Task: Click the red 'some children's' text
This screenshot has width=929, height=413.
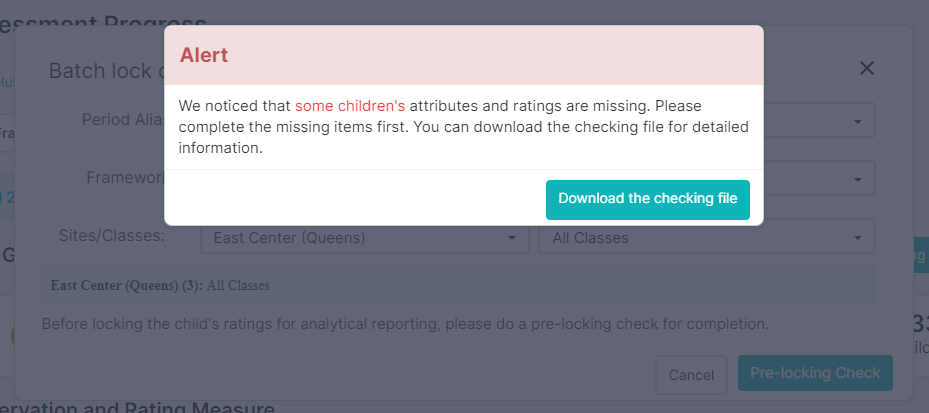Action: click(x=350, y=106)
